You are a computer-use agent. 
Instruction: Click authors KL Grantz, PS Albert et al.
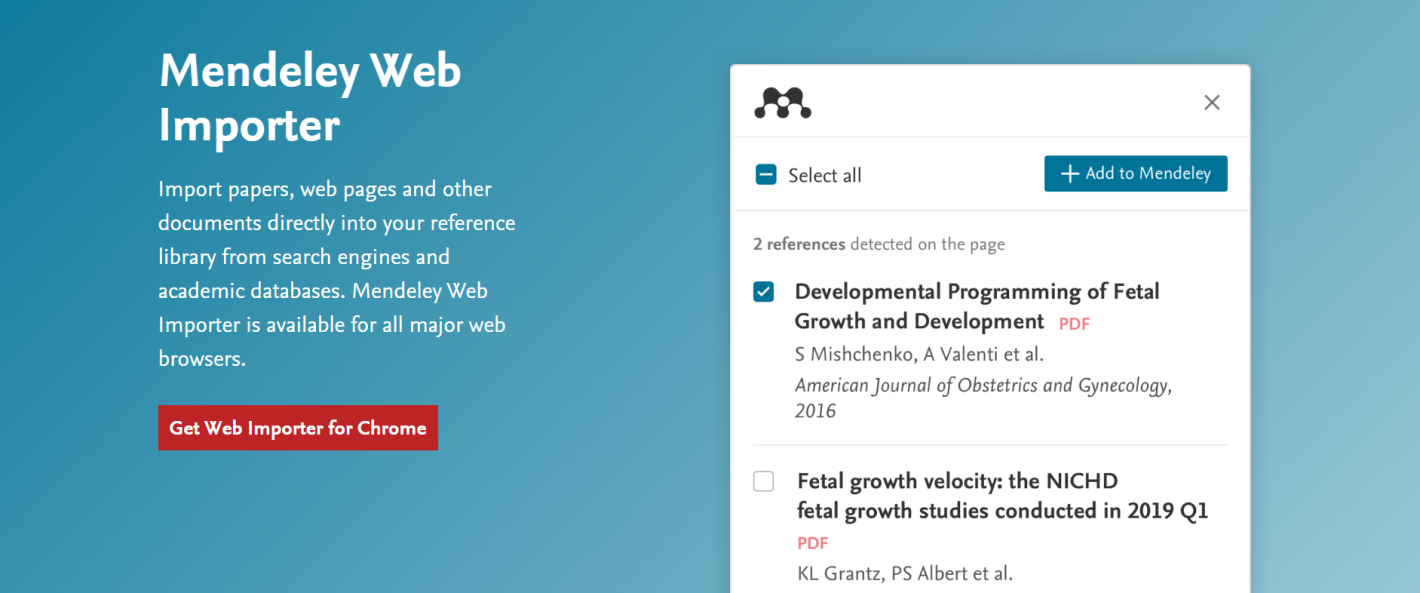click(906, 573)
